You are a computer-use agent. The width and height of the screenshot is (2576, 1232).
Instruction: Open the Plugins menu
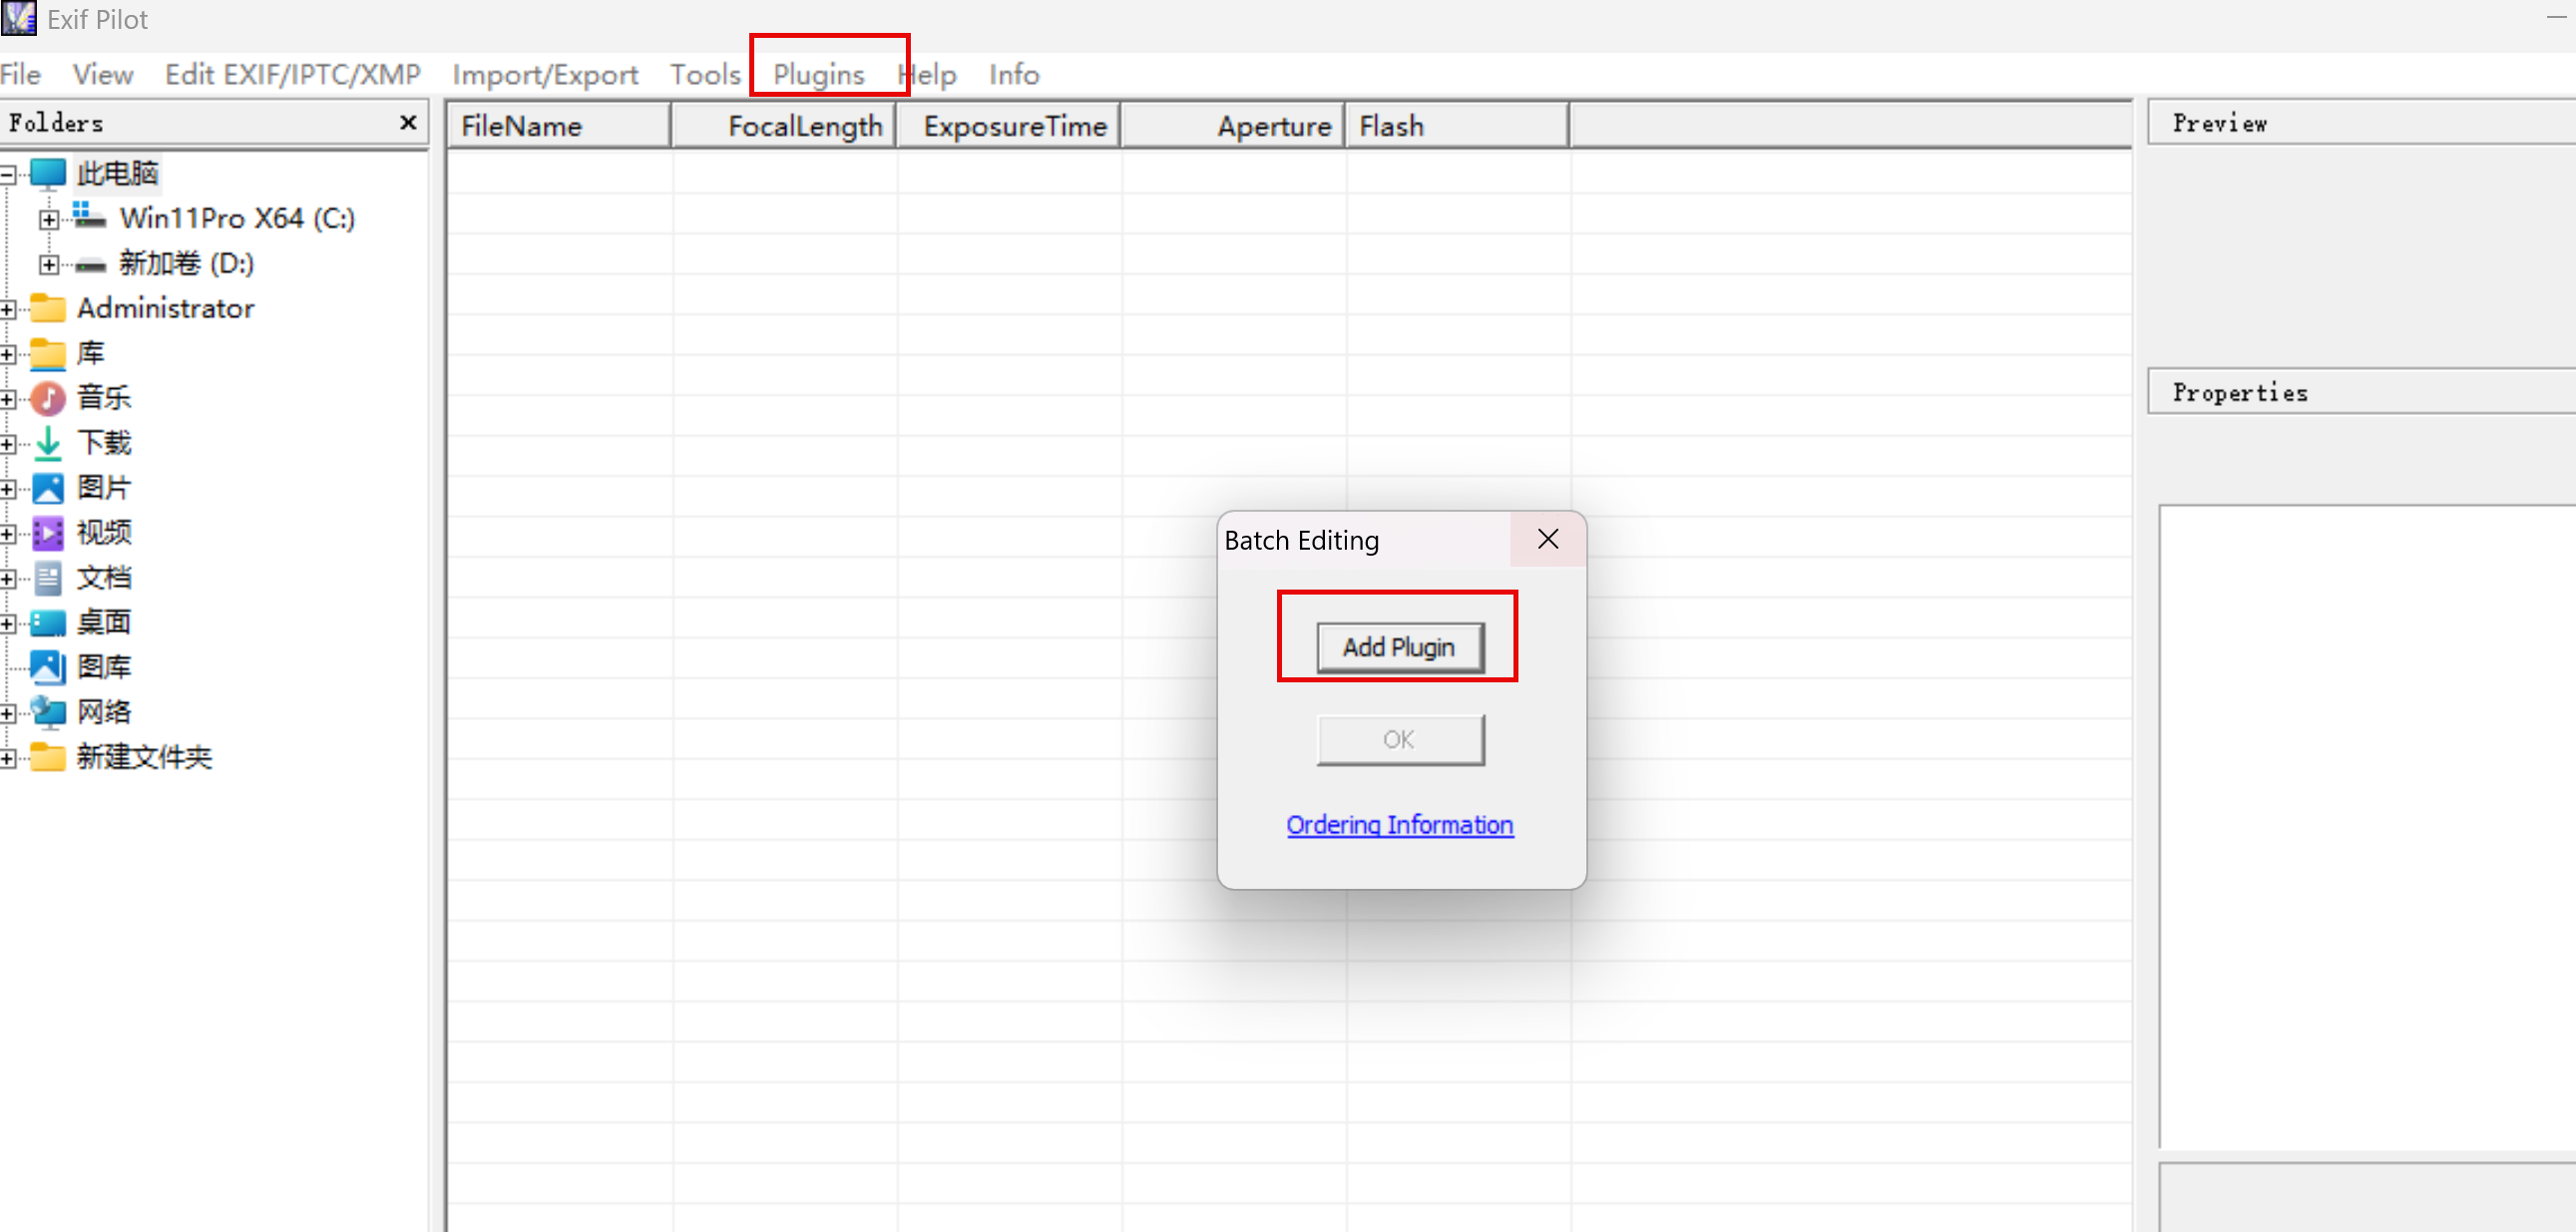pos(818,75)
